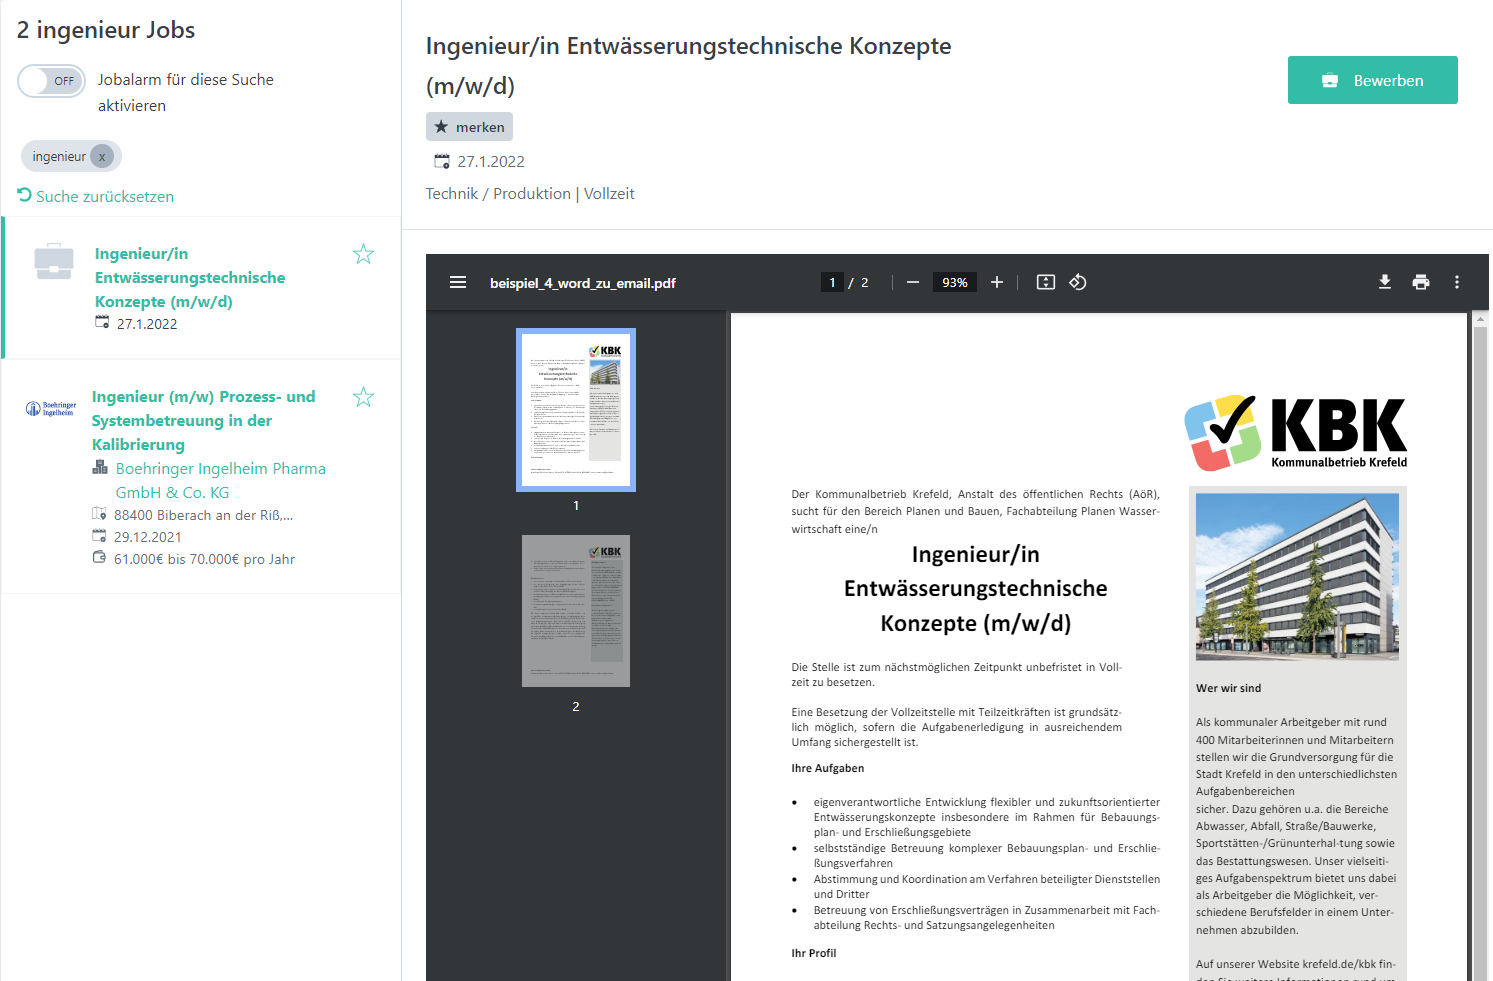Click the Bewerben button

pos(1372,80)
